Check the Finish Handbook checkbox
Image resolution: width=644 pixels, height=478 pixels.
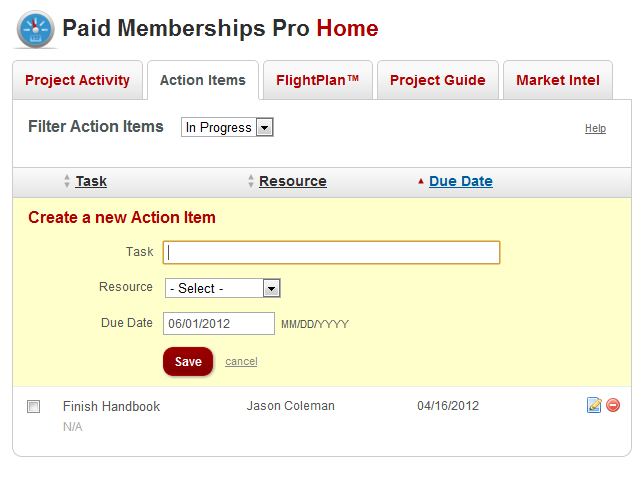point(33,407)
